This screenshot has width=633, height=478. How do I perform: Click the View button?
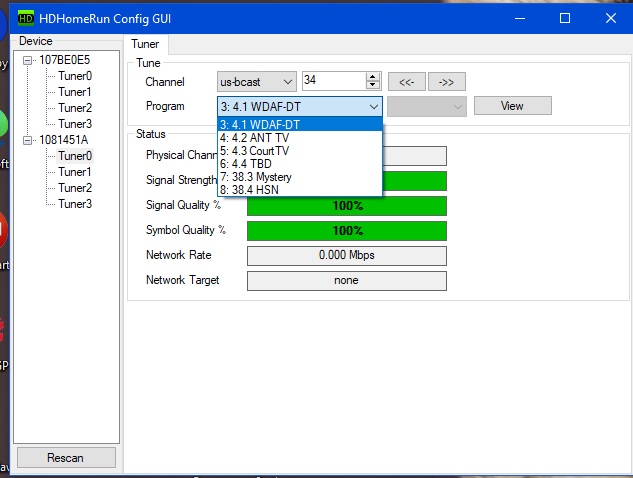(513, 106)
